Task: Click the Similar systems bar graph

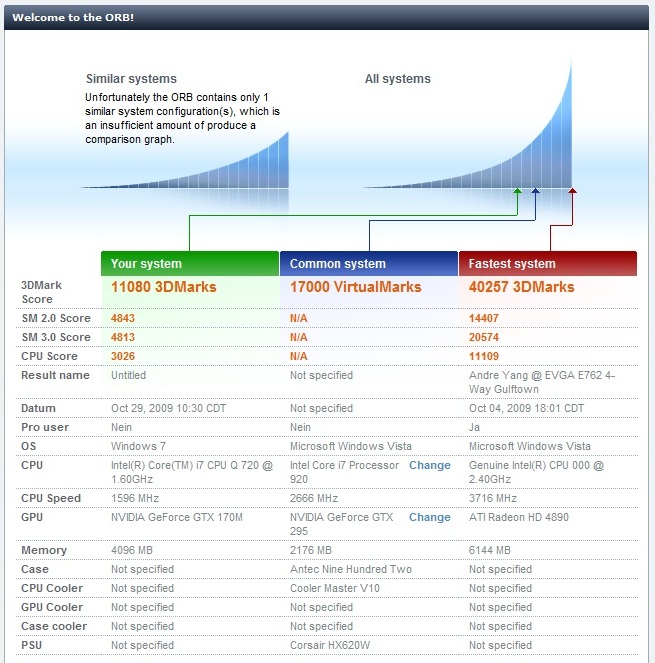Action: (x=186, y=161)
